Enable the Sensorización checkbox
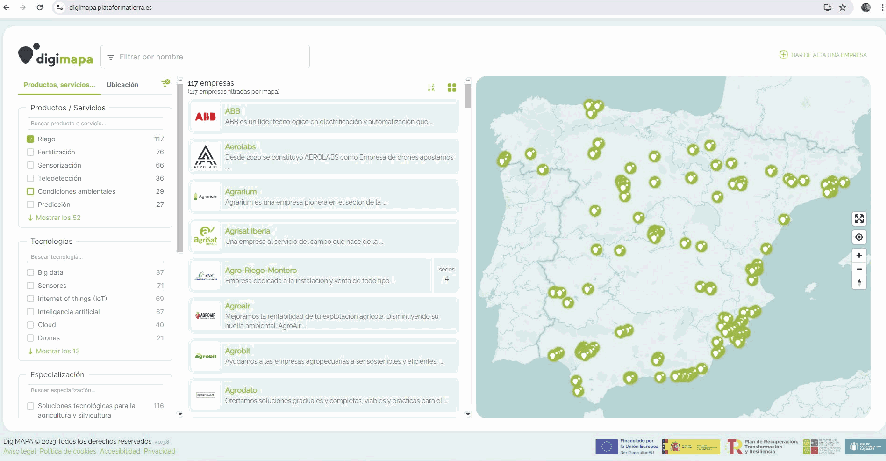The image size is (886, 461). click(x=31, y=166)
